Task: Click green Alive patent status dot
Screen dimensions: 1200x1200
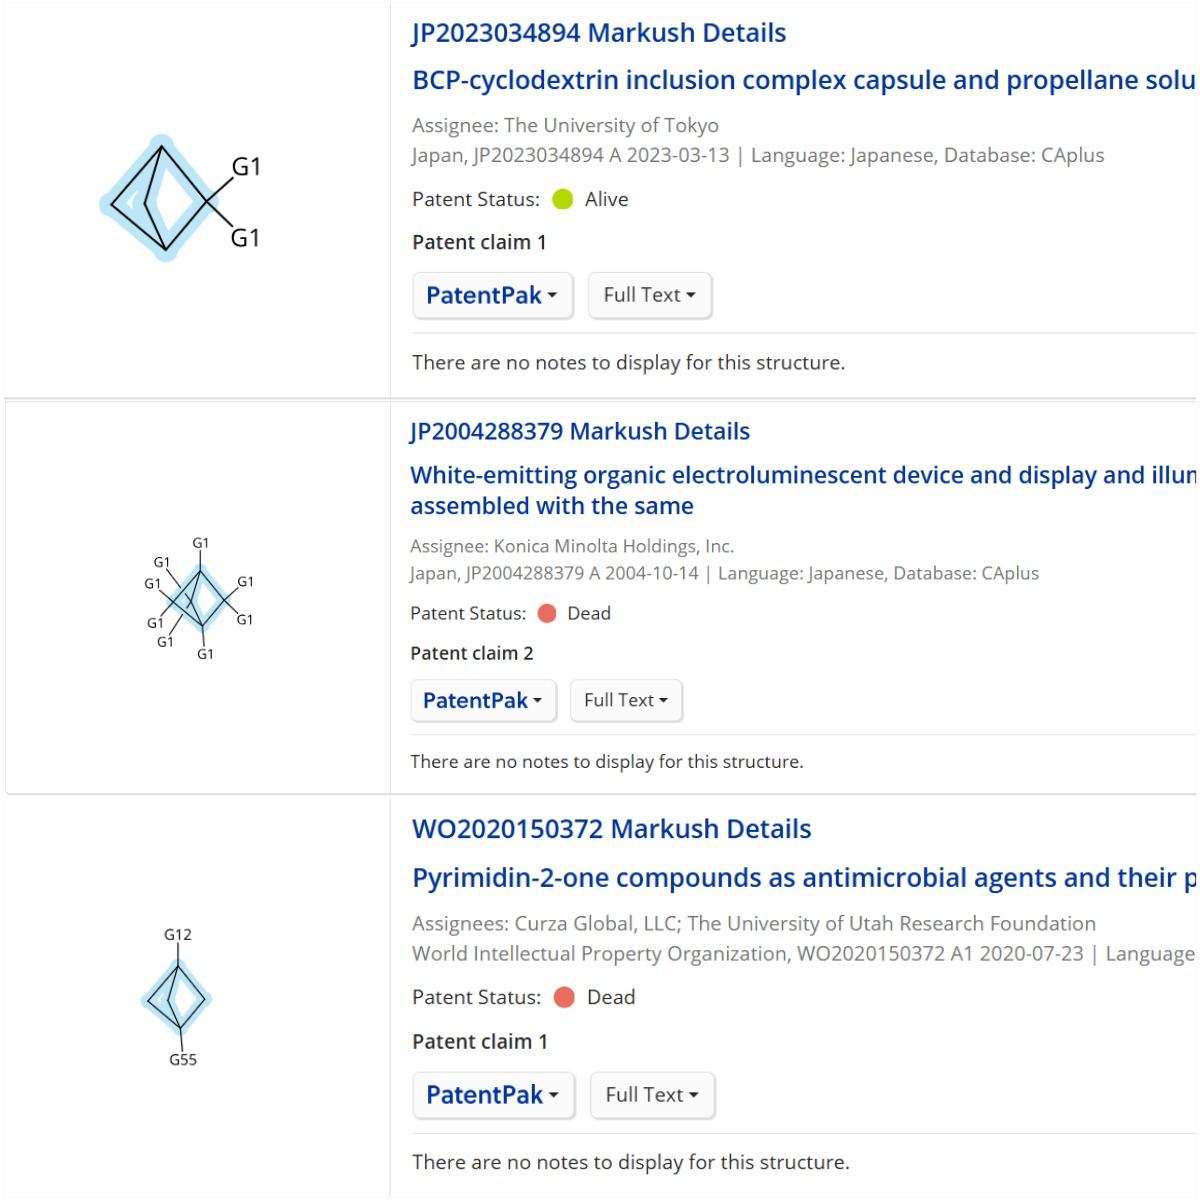Action: [x=563, y=199]
